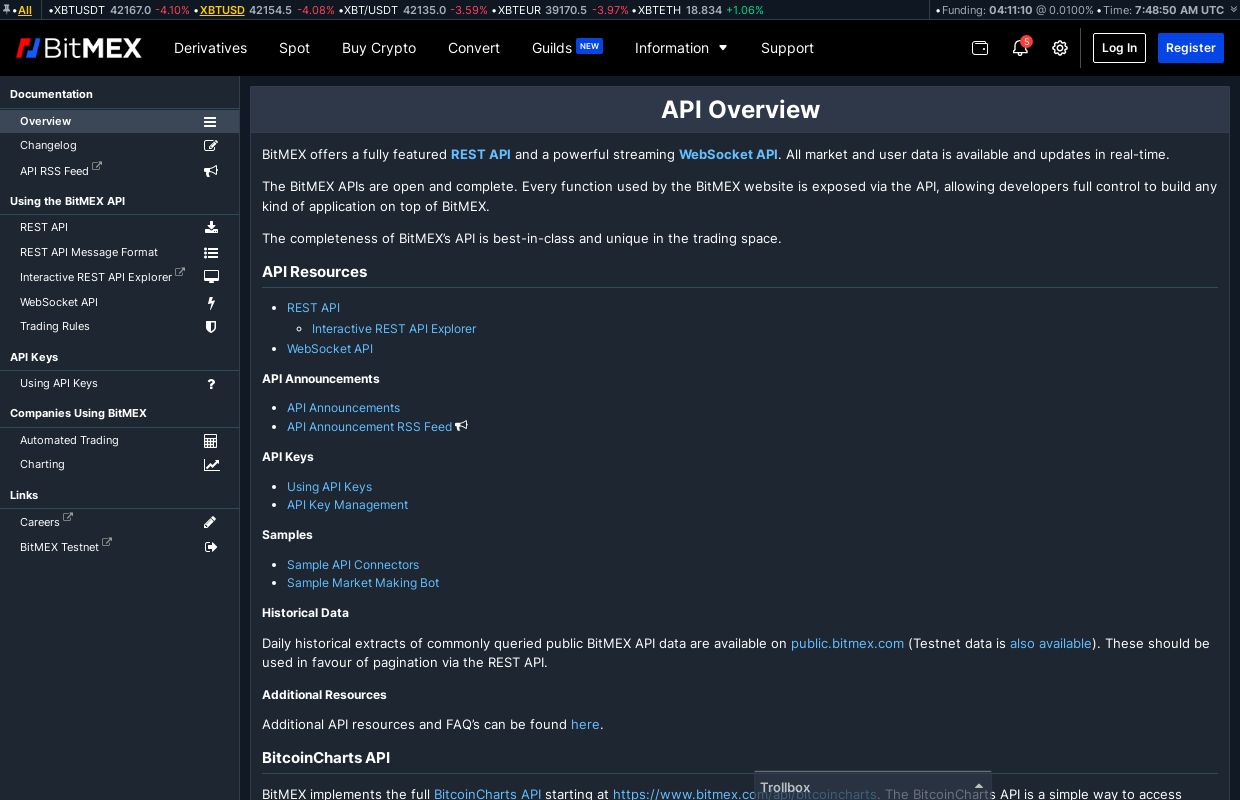Open WebSocket API link under API Resources
This screenshot has height=800, width=1240.
330,348
